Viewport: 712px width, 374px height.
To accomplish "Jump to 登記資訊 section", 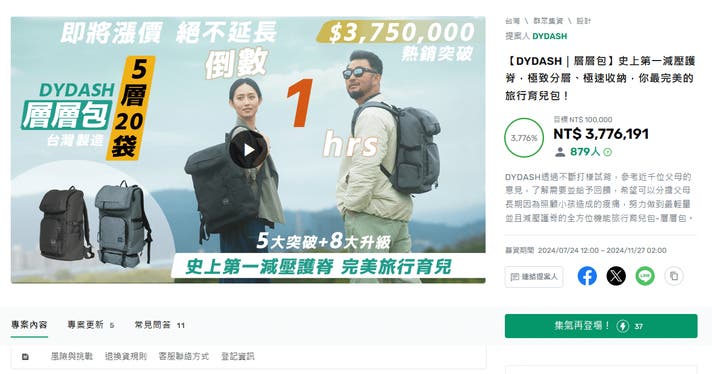I will click(x=237, y=357).
